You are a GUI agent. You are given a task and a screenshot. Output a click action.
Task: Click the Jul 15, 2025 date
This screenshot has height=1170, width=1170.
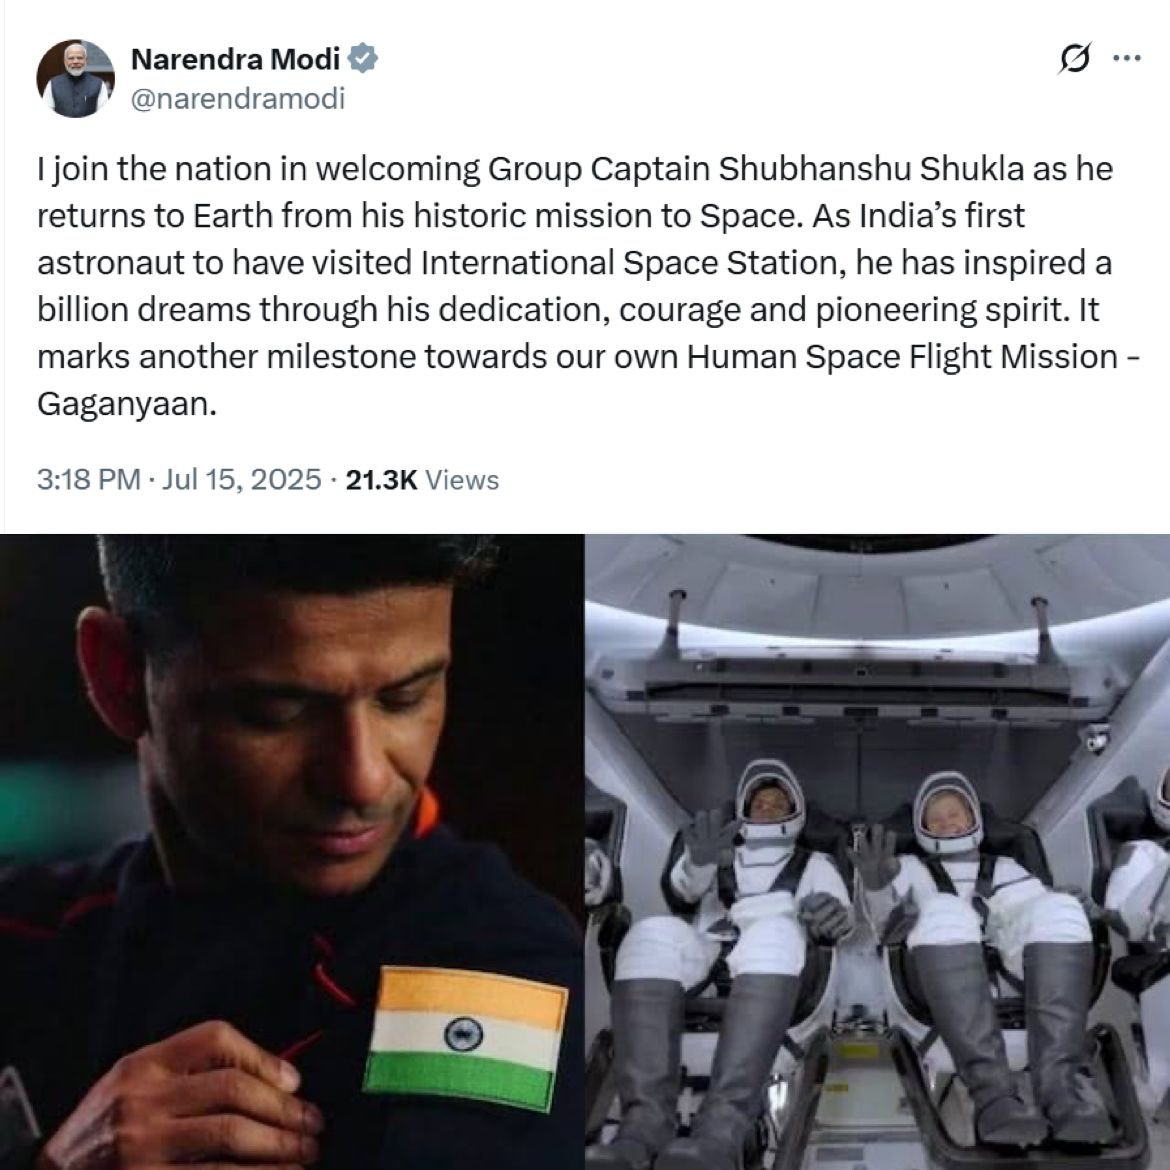241,480
